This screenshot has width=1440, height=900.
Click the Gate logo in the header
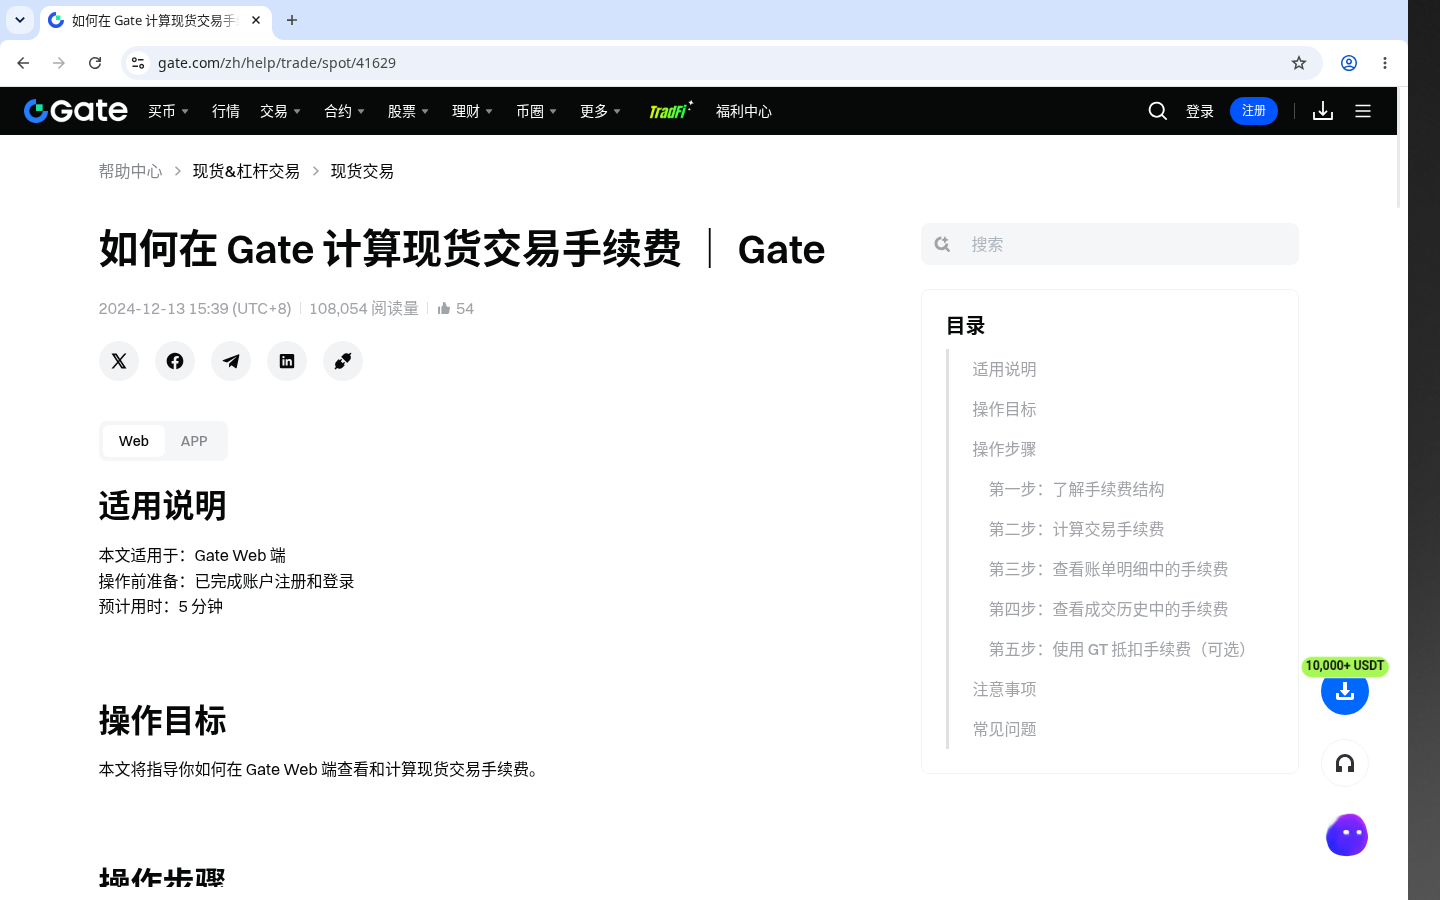pos(76,111)
